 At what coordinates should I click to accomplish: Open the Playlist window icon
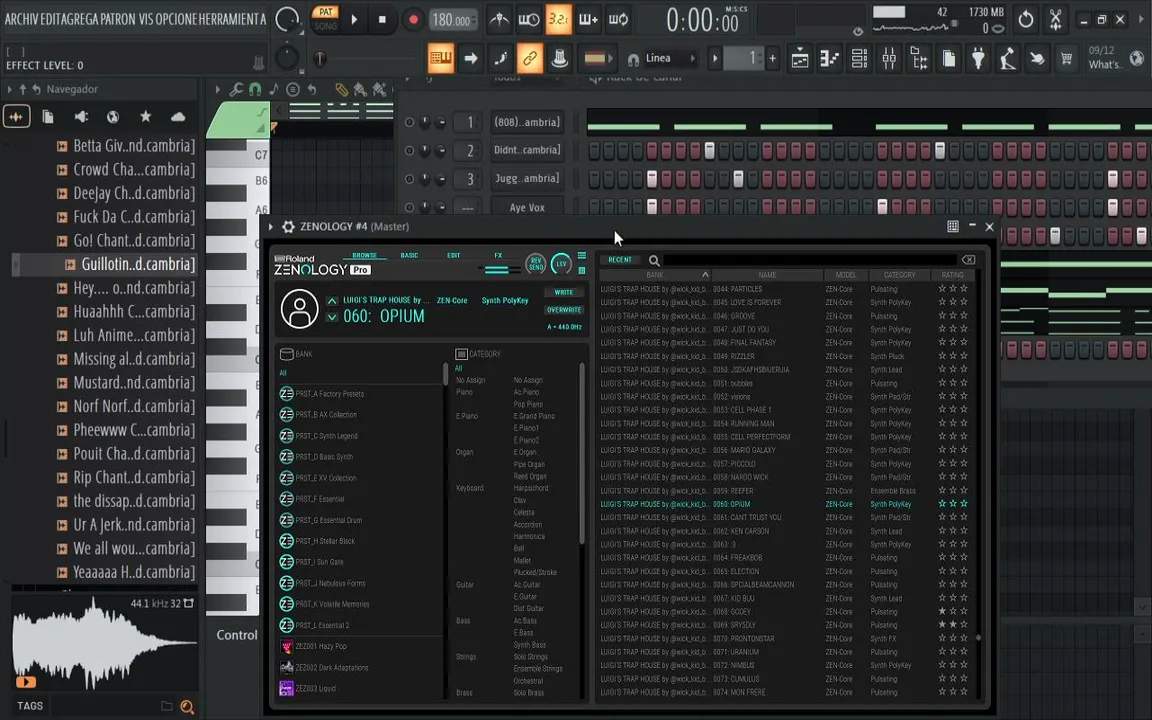(800, 59)
